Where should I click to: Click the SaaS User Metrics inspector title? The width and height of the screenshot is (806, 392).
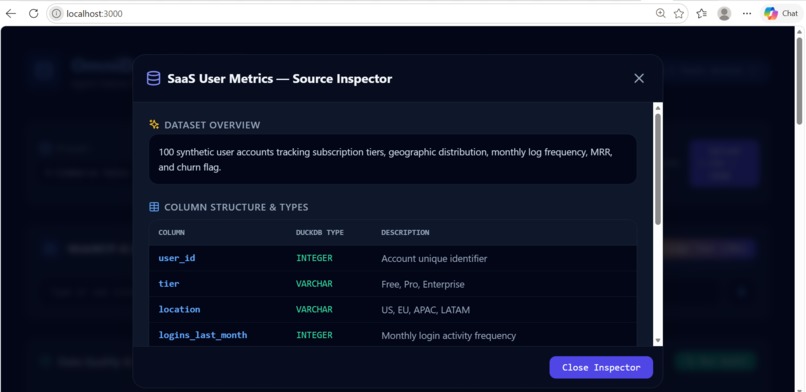(x=280, y=79)
